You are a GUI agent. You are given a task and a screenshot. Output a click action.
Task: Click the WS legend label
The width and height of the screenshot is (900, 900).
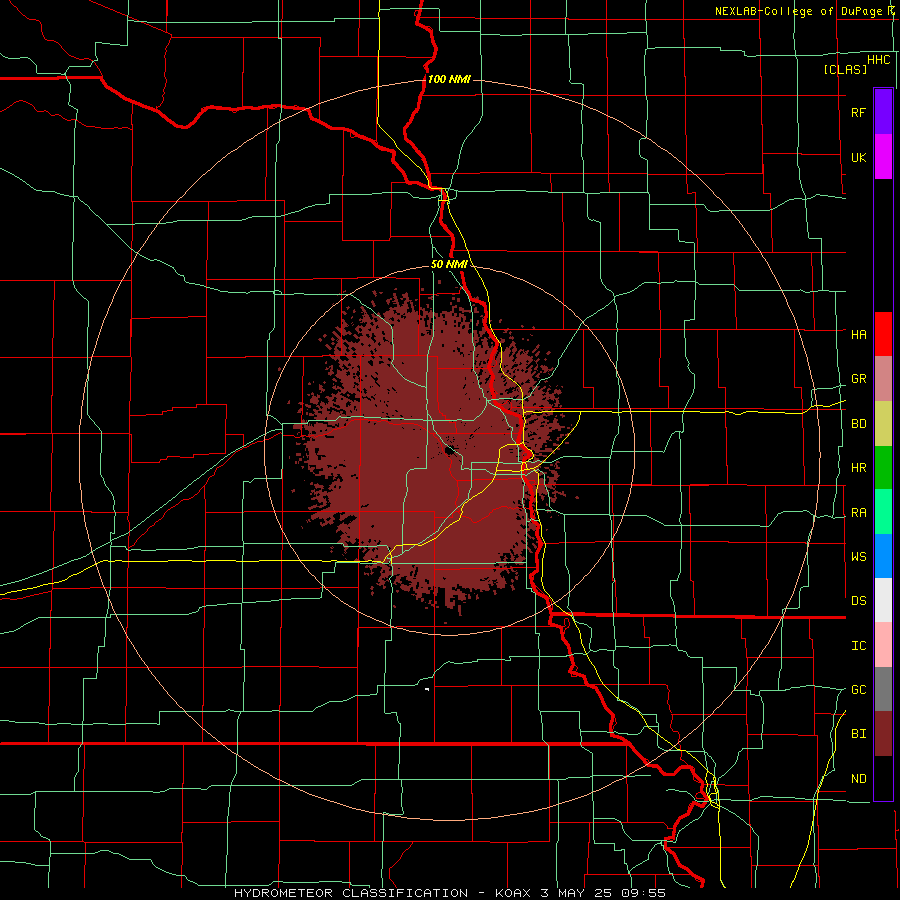tap(858, 556)
